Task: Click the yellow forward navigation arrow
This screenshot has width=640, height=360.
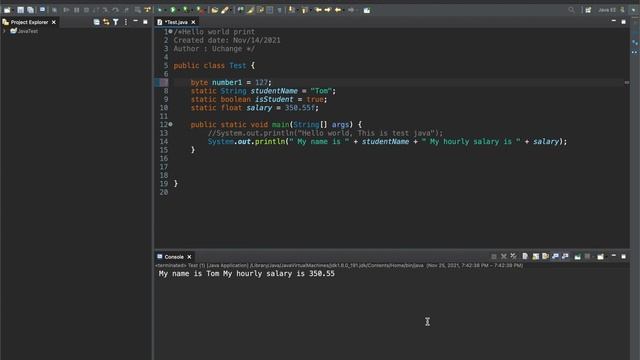Action: (328, 10)
